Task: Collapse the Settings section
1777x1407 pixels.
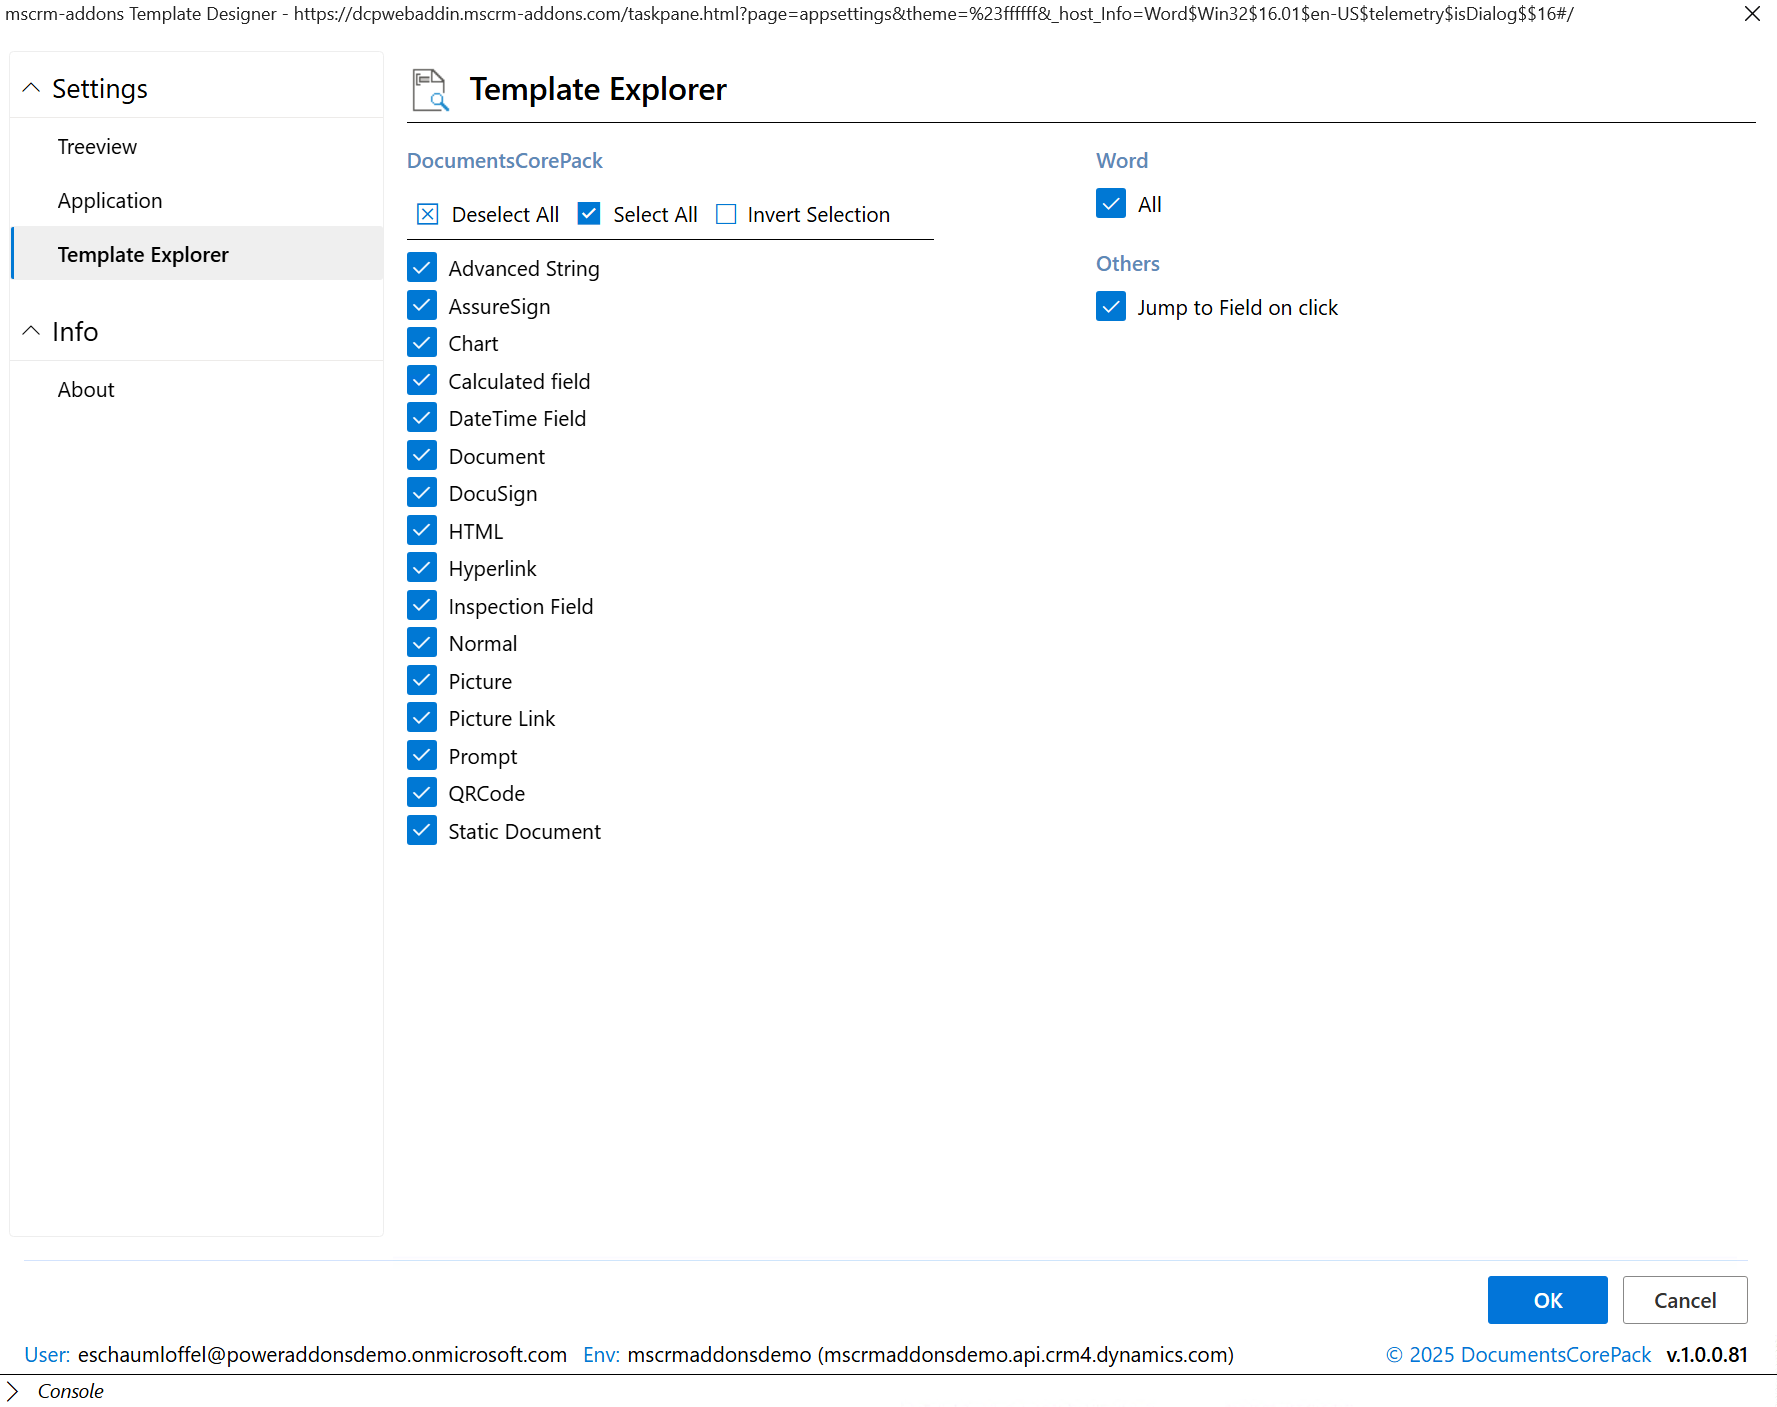Action: [x=32, y=88]
